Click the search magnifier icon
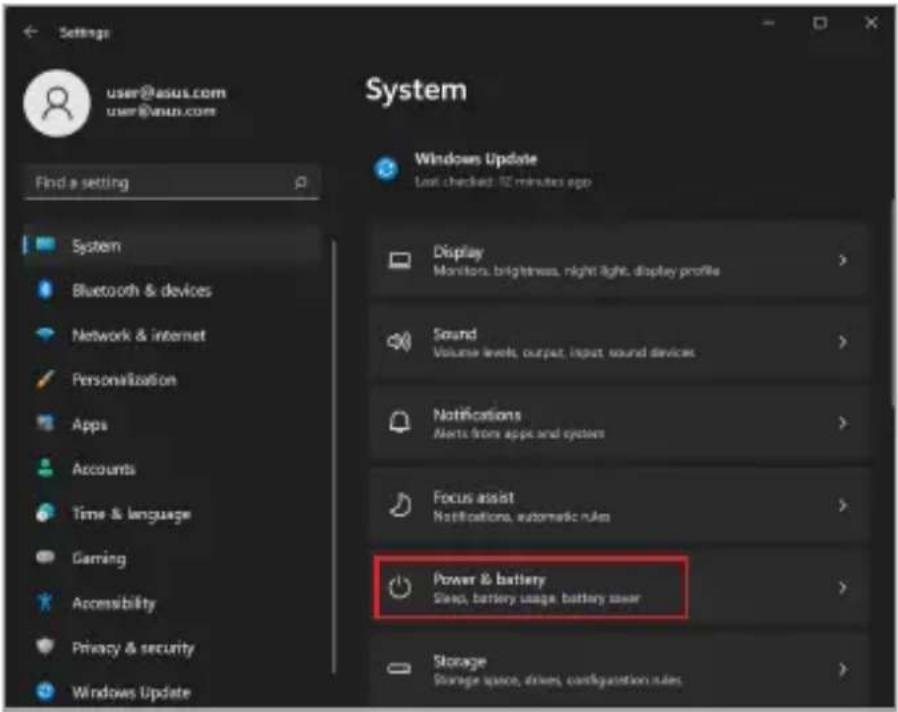Image resolution: width=898 pixels, height=712 pixels. pyautogui.click(x=300, y=183)
